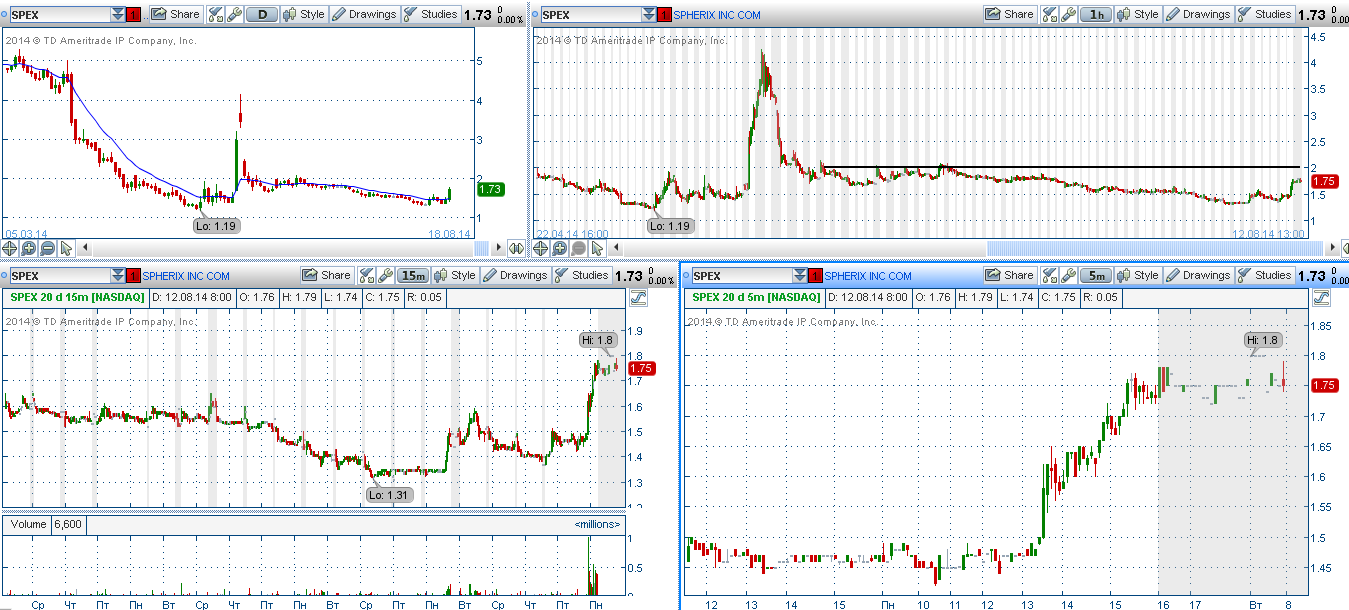Click the left scroll arrow under daily chart
Viewport: 1349px width, 610px height.
(85, 247)
